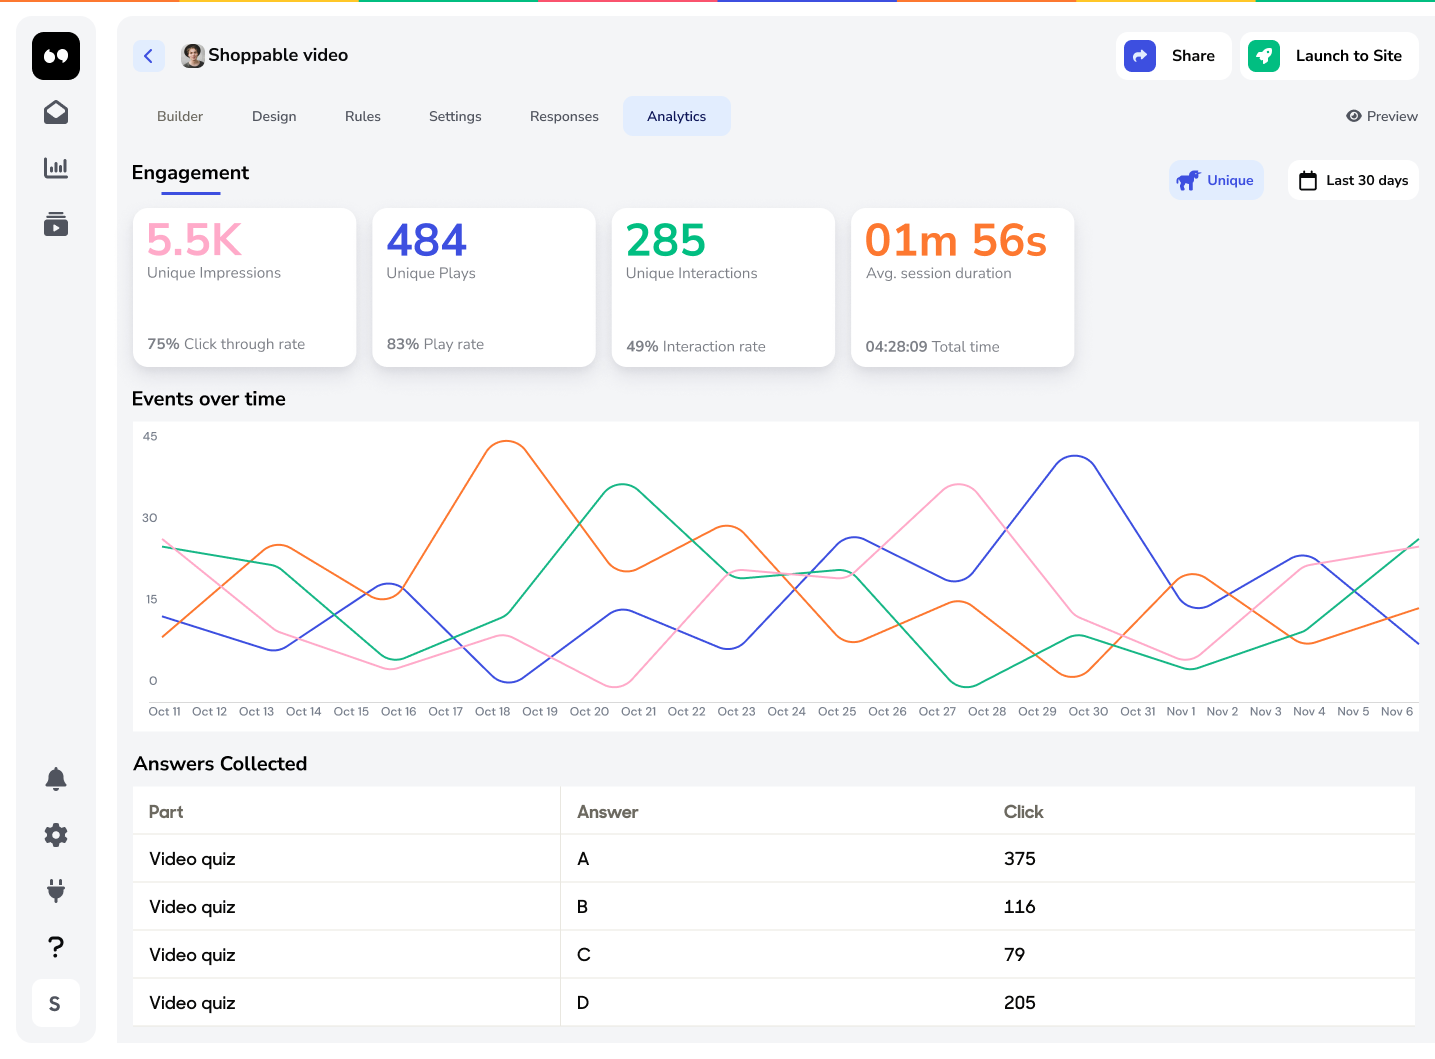Screen dimensions: 1435x1059
Task: Click the app logo in sidebar
Action: [x=56, y=56]
